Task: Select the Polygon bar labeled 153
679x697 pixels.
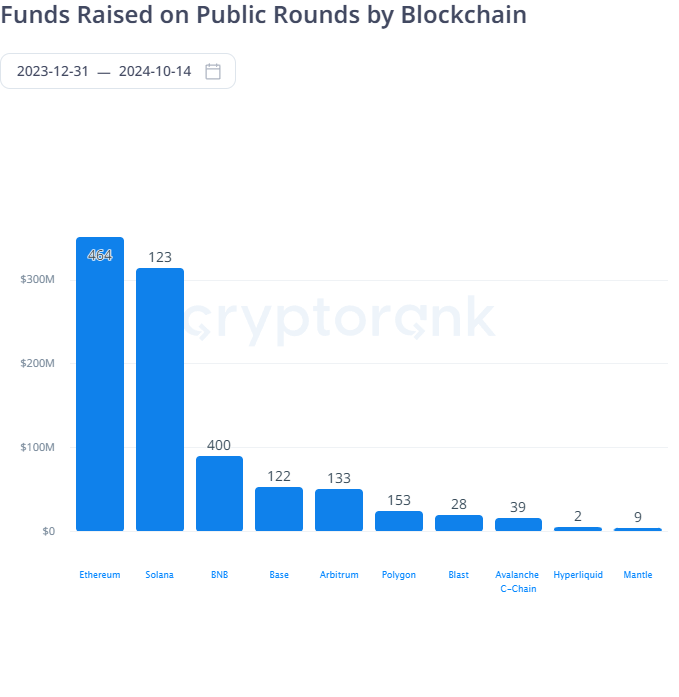Action: (x=399, y=521)
